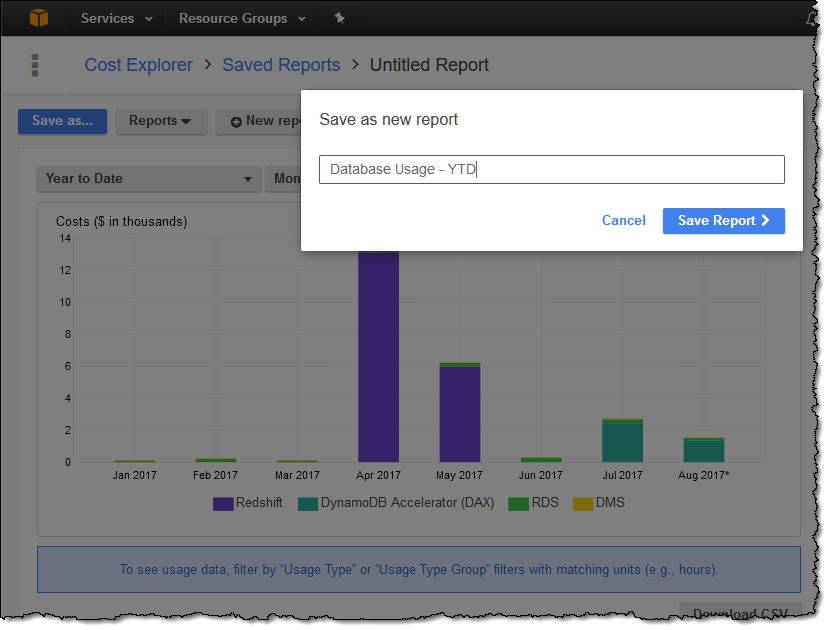Click the pin shortcut icon in top bar
The height and width of the screenshot is (630, 830).
pyautogui.click(x=339, y=18)
